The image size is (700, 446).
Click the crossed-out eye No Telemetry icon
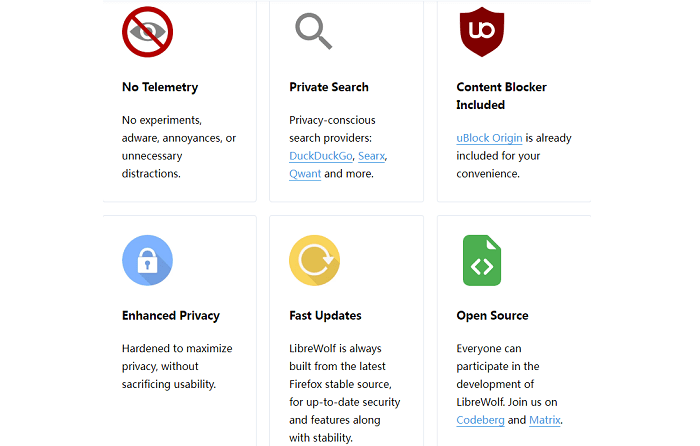tap(148, 32)
